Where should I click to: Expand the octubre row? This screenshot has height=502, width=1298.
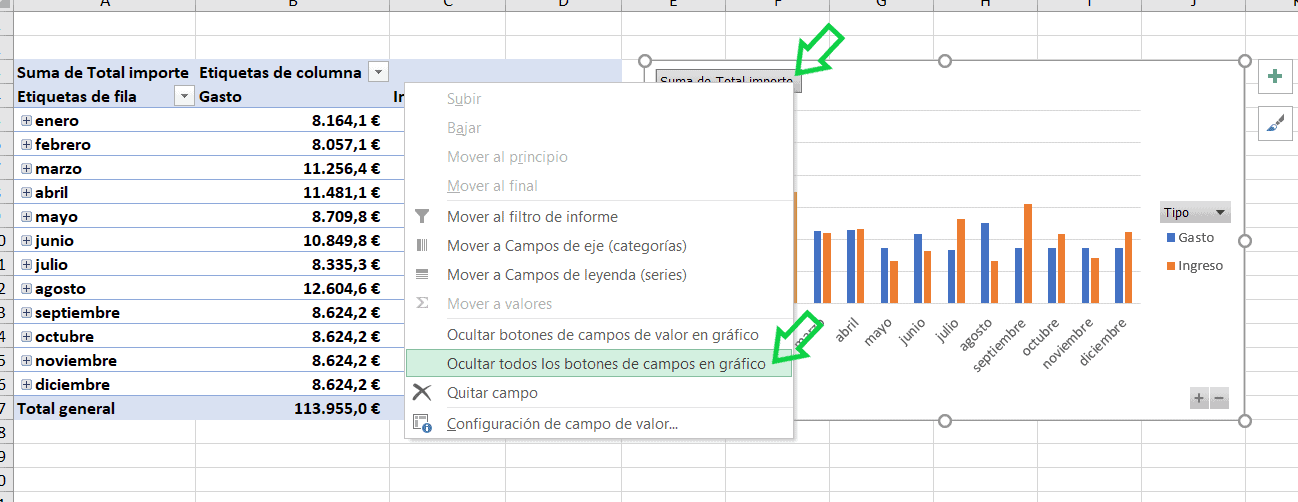click(x=26, y=336)
